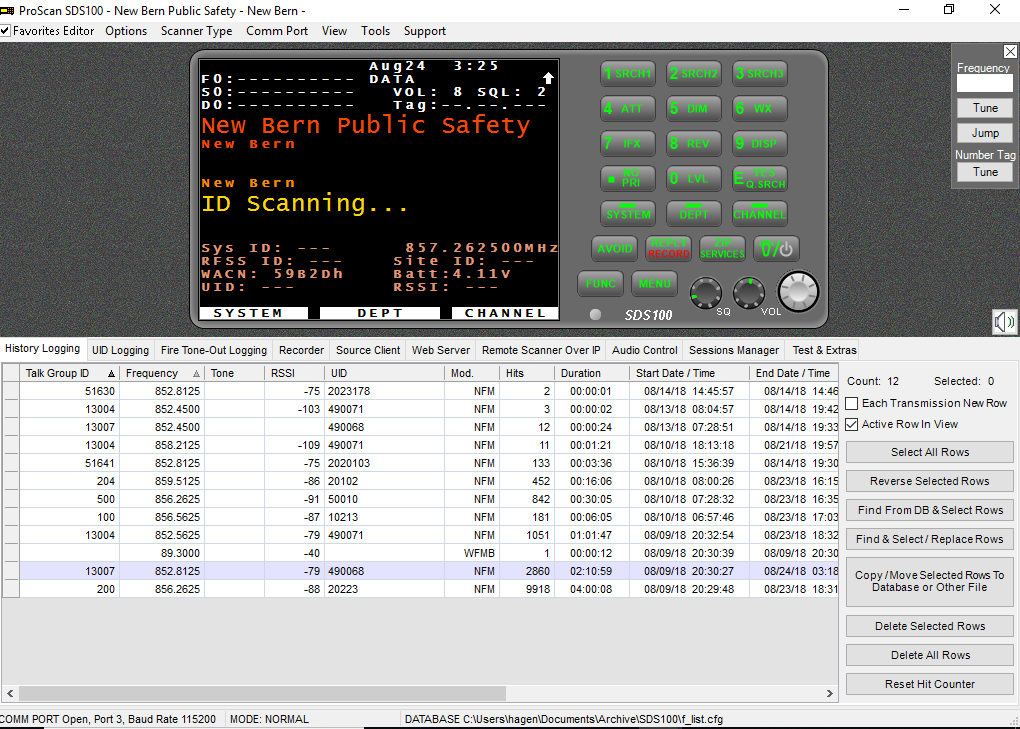Enable Each Transmission New Row

852,403
